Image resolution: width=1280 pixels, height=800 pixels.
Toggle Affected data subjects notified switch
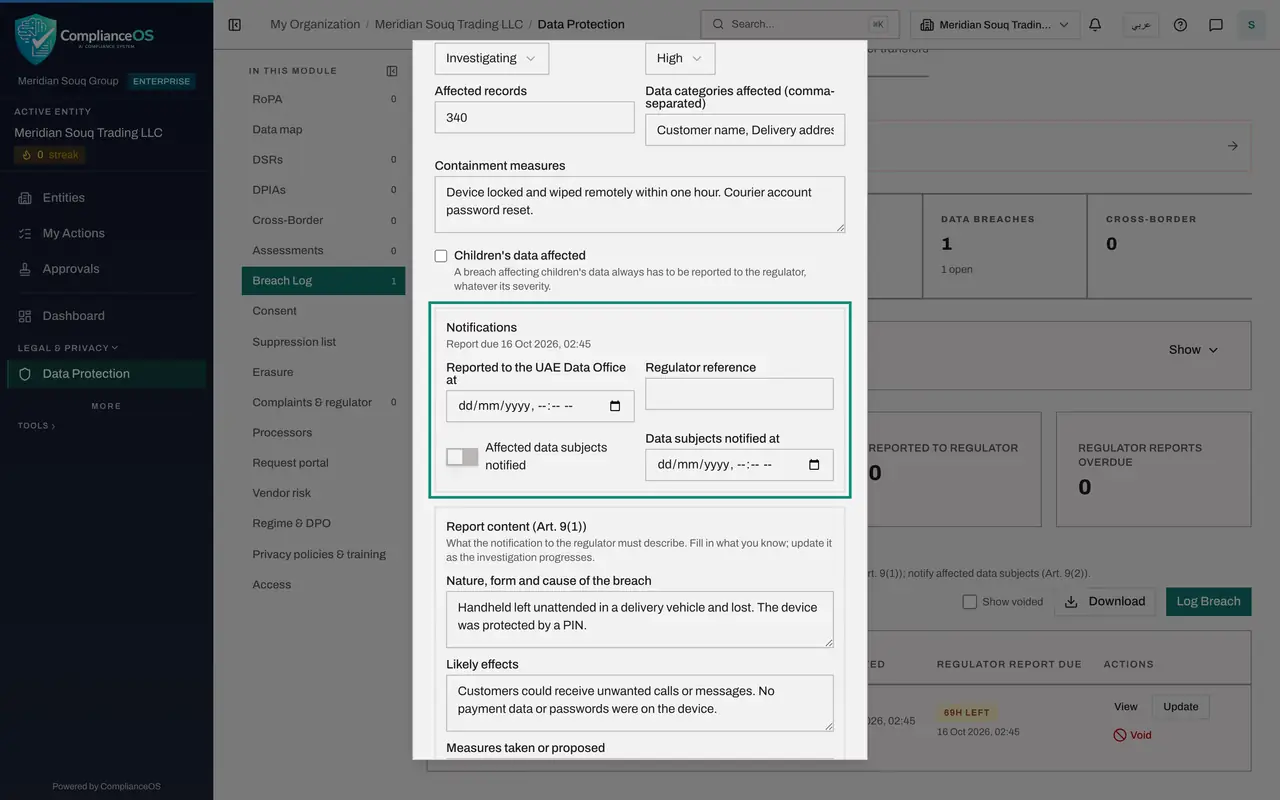462,457
